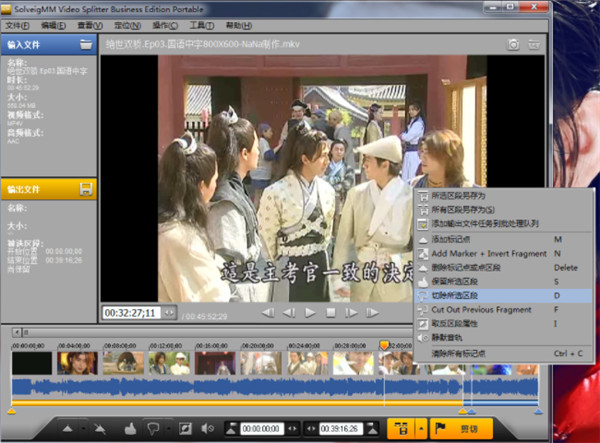This screenshot has height=443, width=600.
Task: Click the current time field 00:32:27;11
Action: pyautogui.click(x=130, y=313)
